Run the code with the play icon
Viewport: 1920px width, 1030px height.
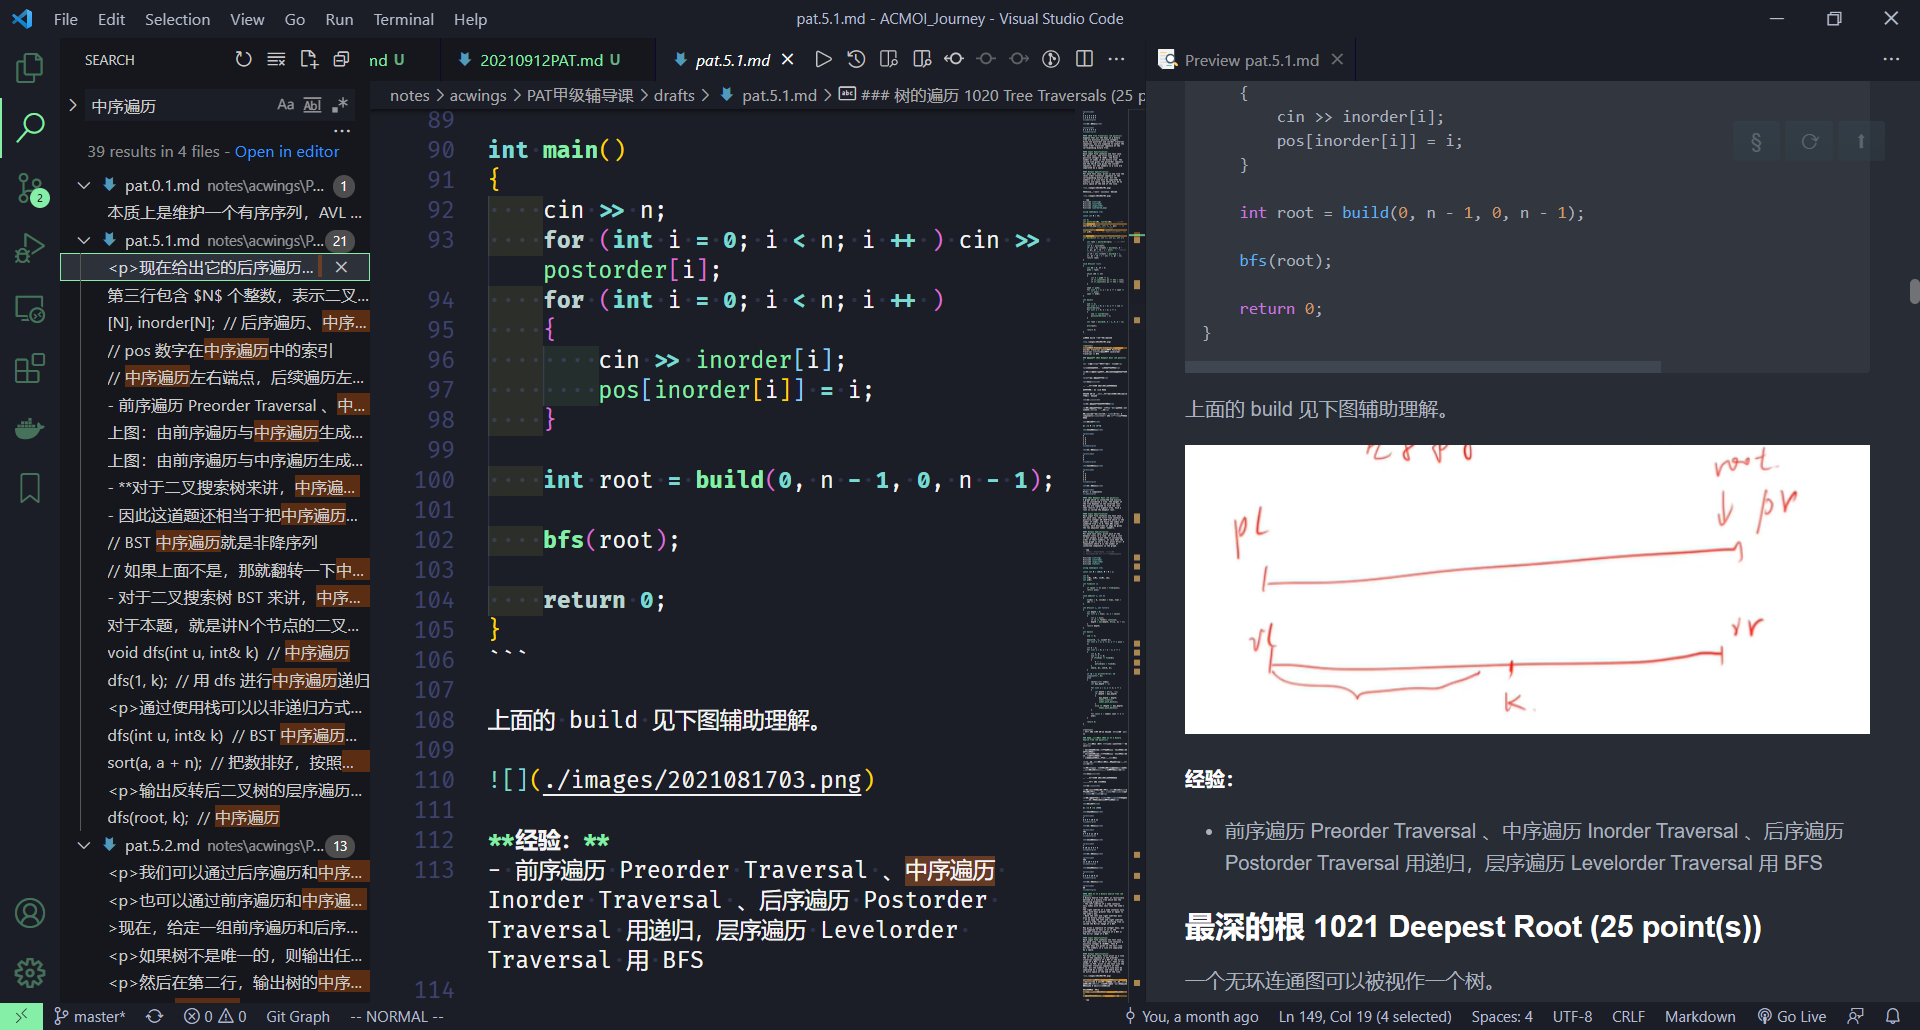823,60
